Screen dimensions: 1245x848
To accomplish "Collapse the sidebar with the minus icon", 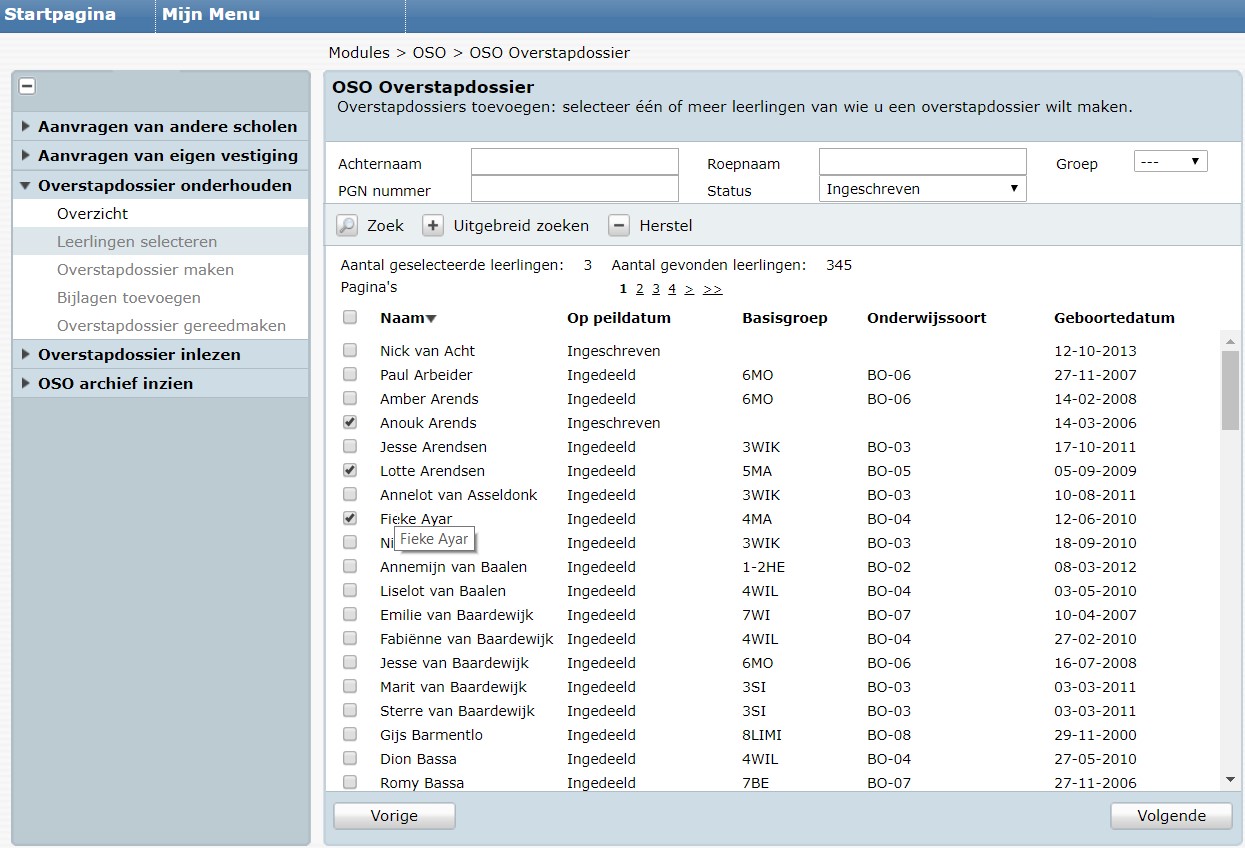I will click(x=28, y=87).
